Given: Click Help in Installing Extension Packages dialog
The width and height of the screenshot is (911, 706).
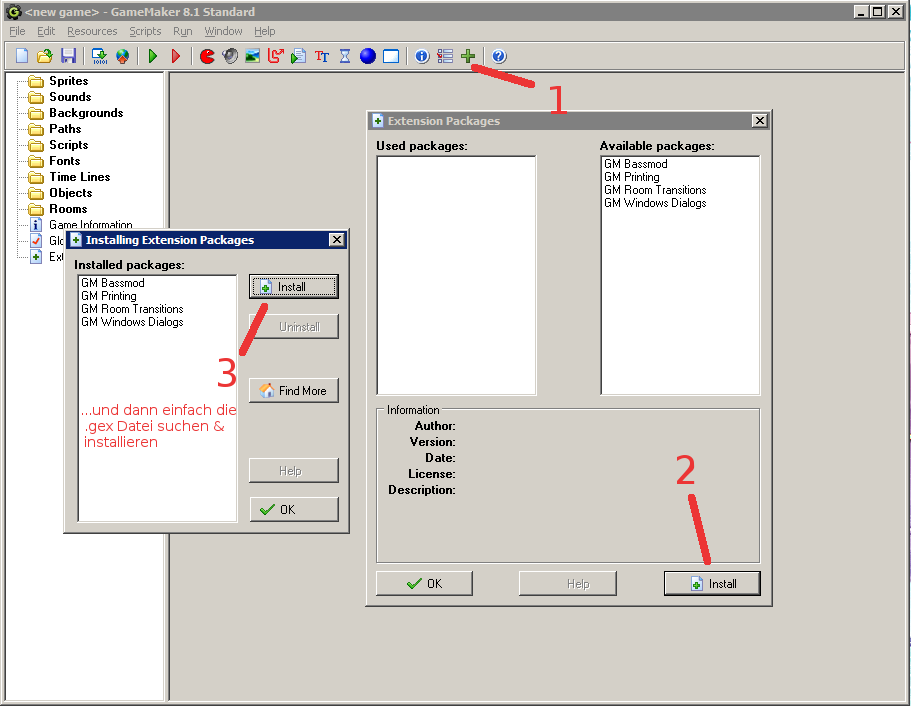Looking at the screenshot, I should click(x=294, y=471).
